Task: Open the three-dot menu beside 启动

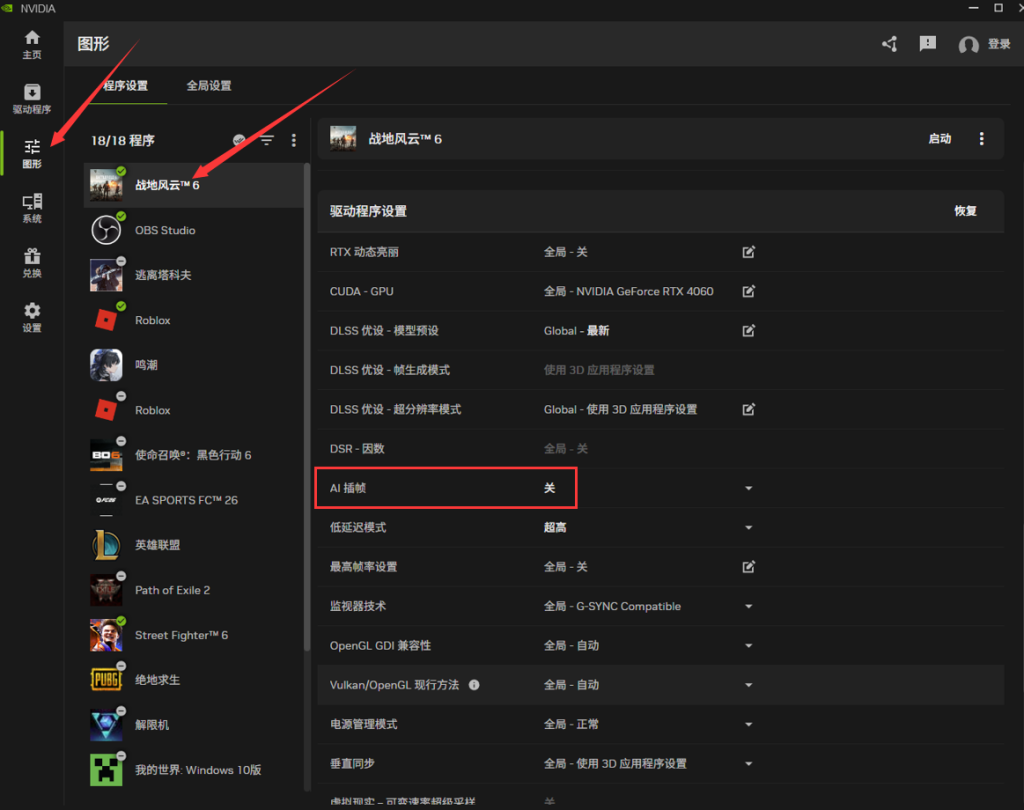Action: point(981,139)
